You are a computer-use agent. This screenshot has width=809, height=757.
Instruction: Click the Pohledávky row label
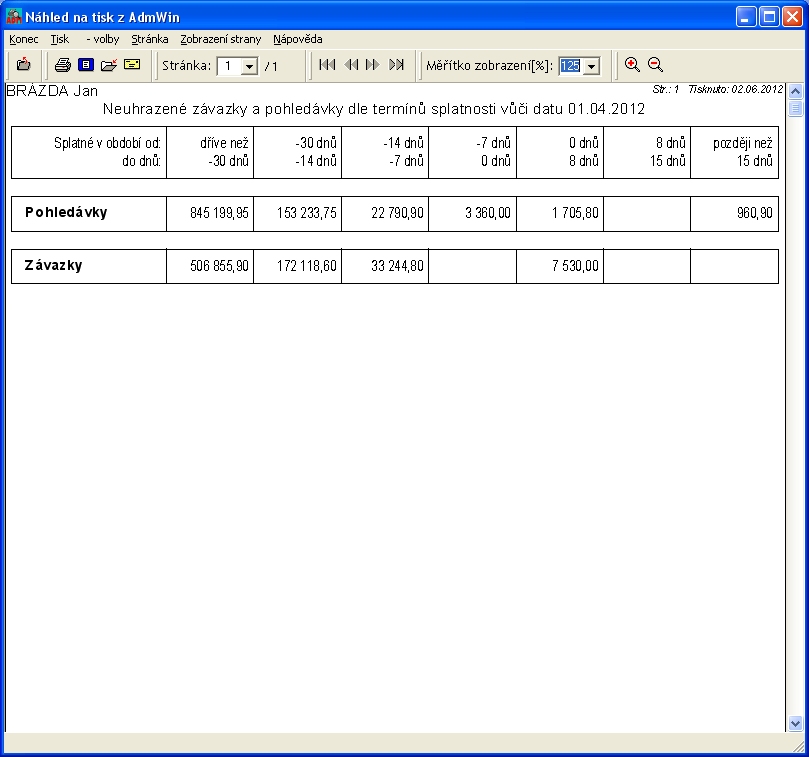[66, 212]
